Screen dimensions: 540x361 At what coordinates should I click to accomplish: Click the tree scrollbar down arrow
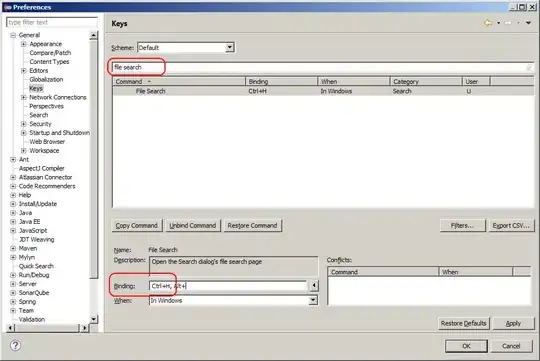click(93, 319)
